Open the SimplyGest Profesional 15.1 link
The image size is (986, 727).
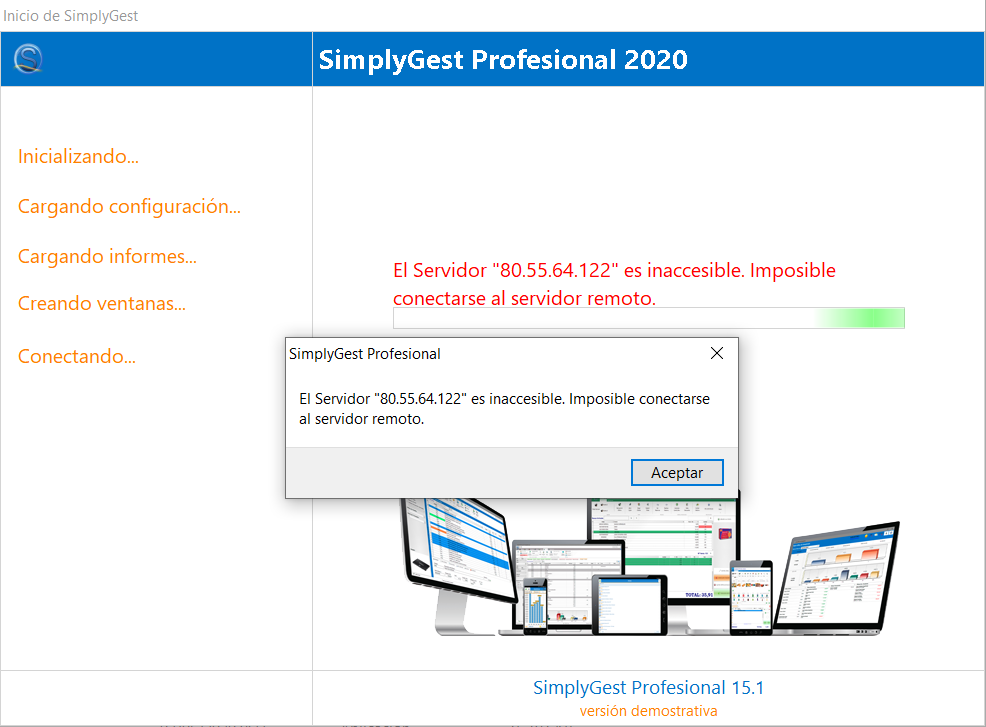click(x=648, y=687)
